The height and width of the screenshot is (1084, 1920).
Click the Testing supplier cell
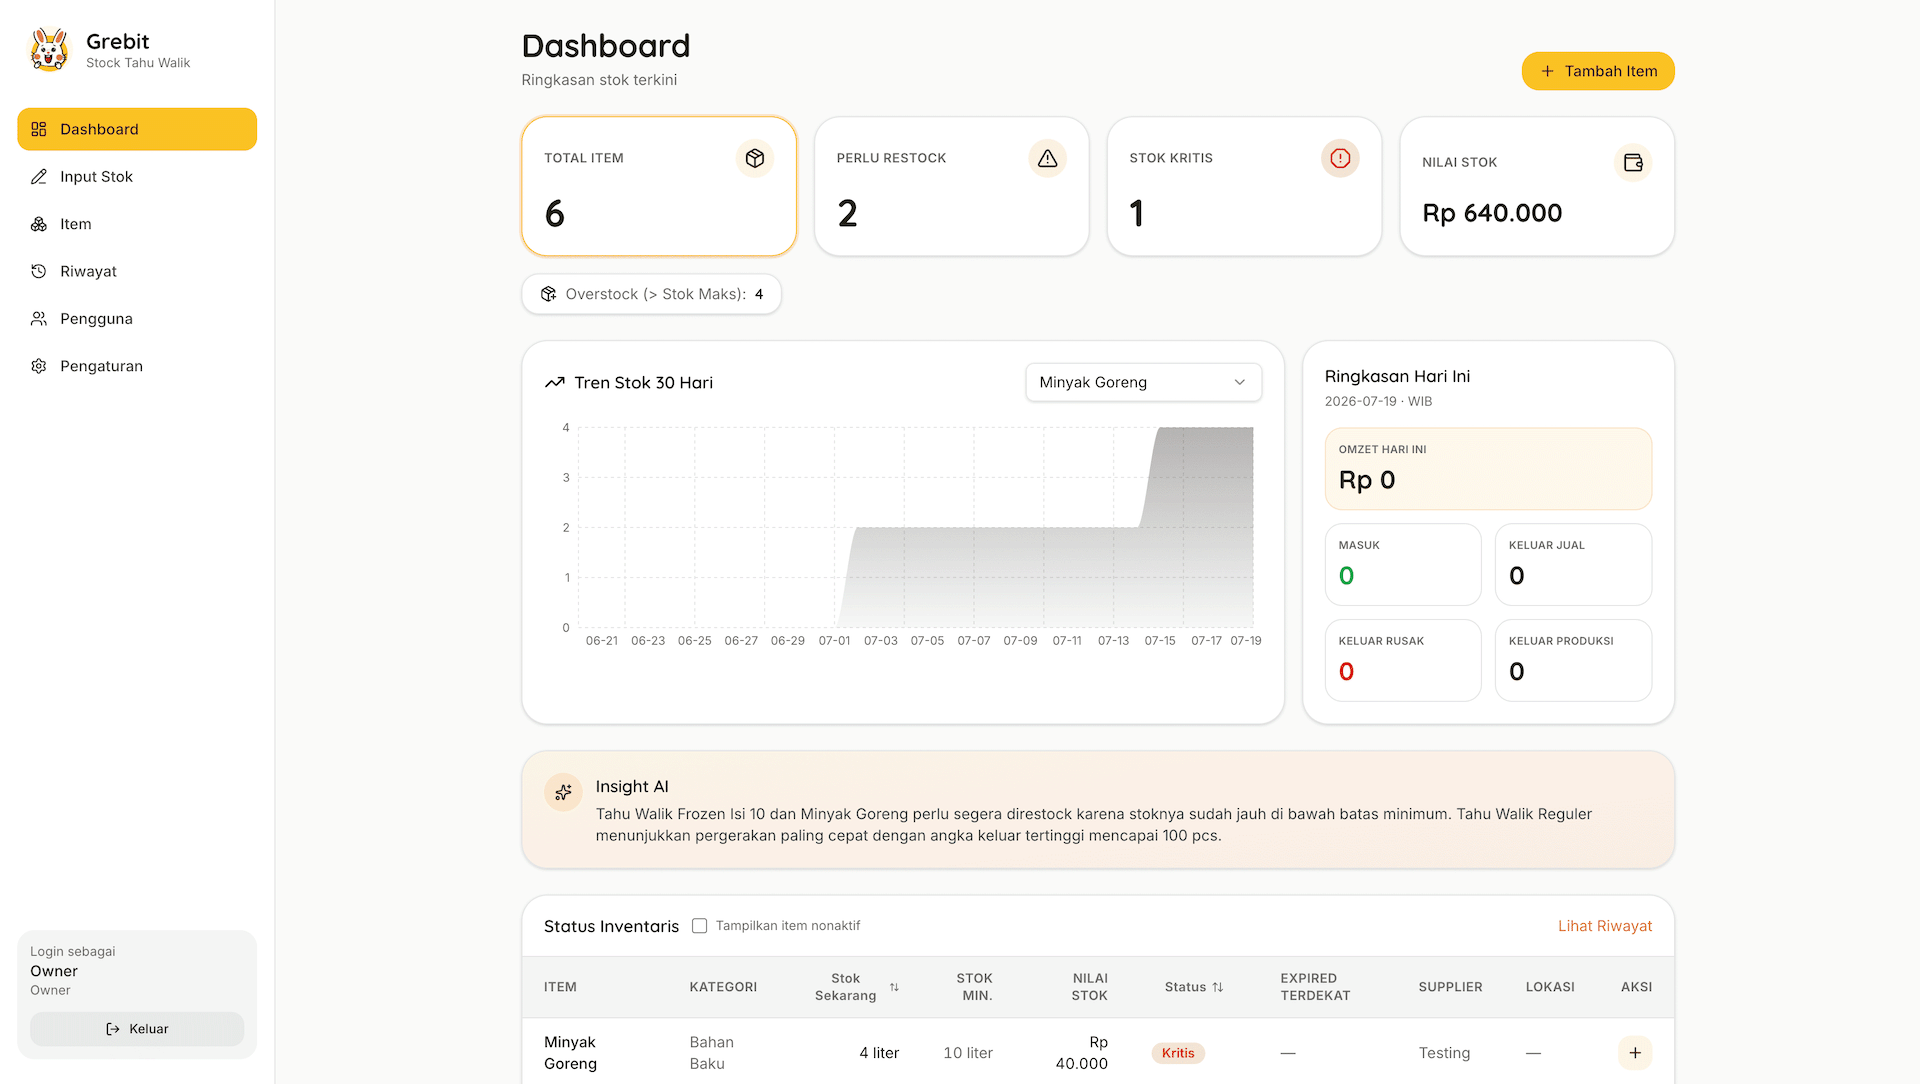pos(1444,1053)
